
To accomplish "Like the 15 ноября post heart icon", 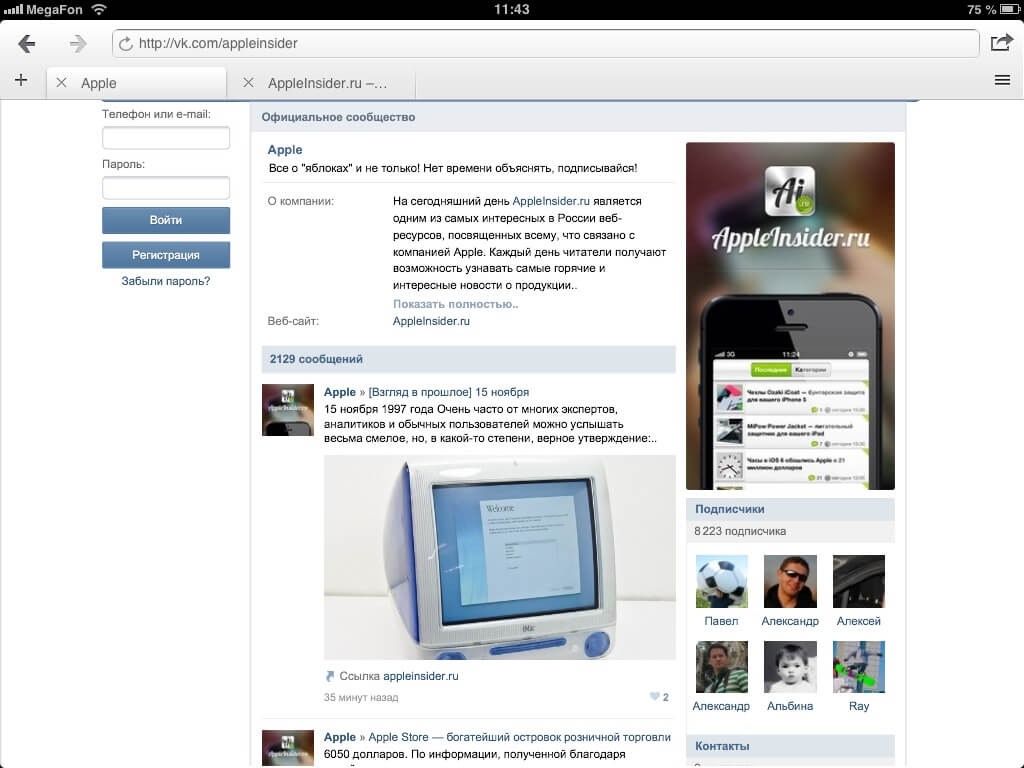I will (655, 697).
